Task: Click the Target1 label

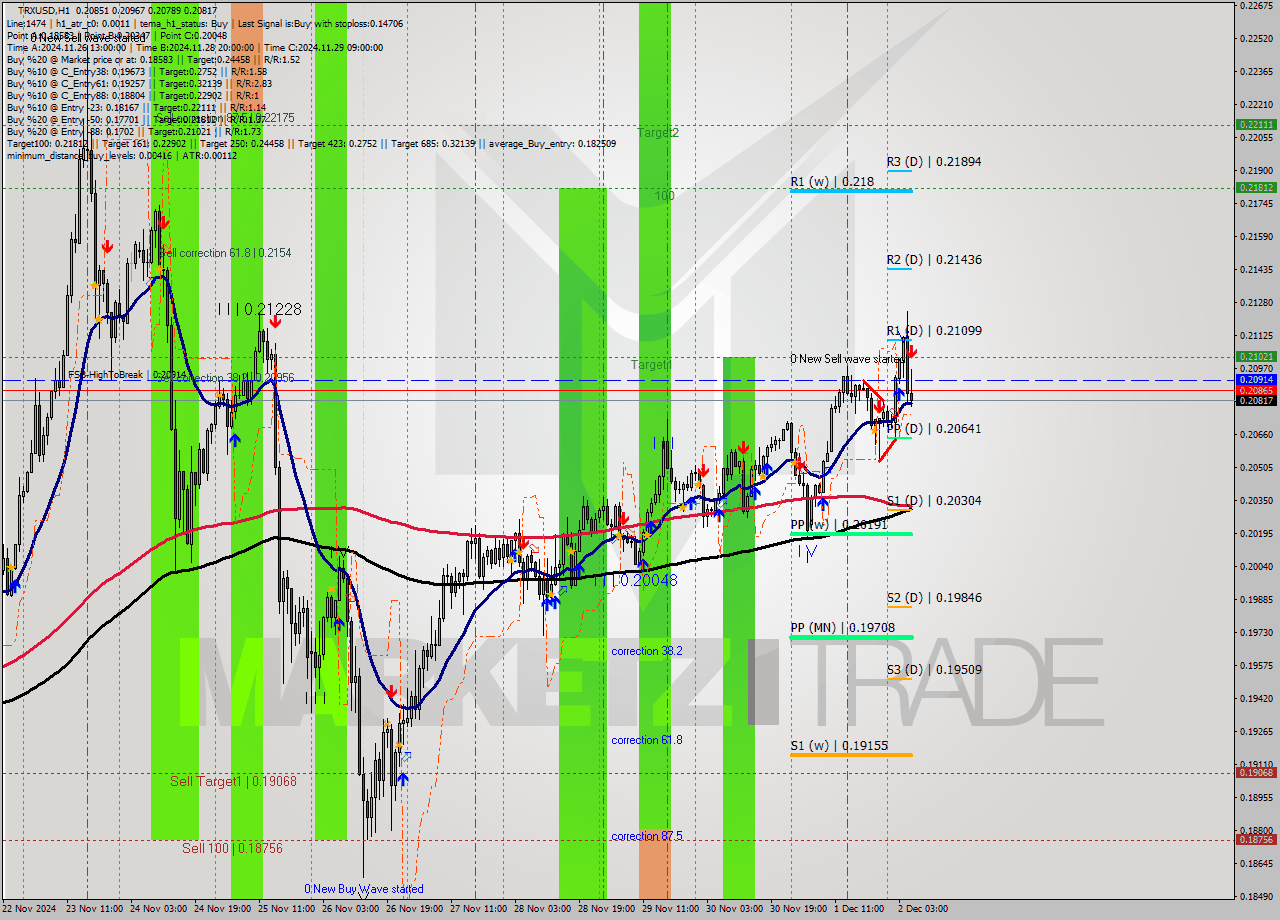Action: pyautogui.click(x=650, y=365)
